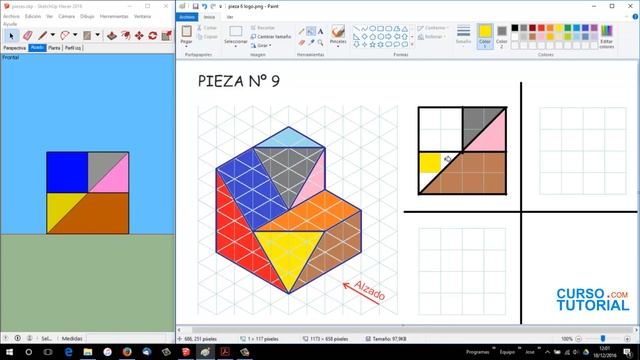
Task: Switch to the Inicio tab in Paint
Action: click(209, 17)
